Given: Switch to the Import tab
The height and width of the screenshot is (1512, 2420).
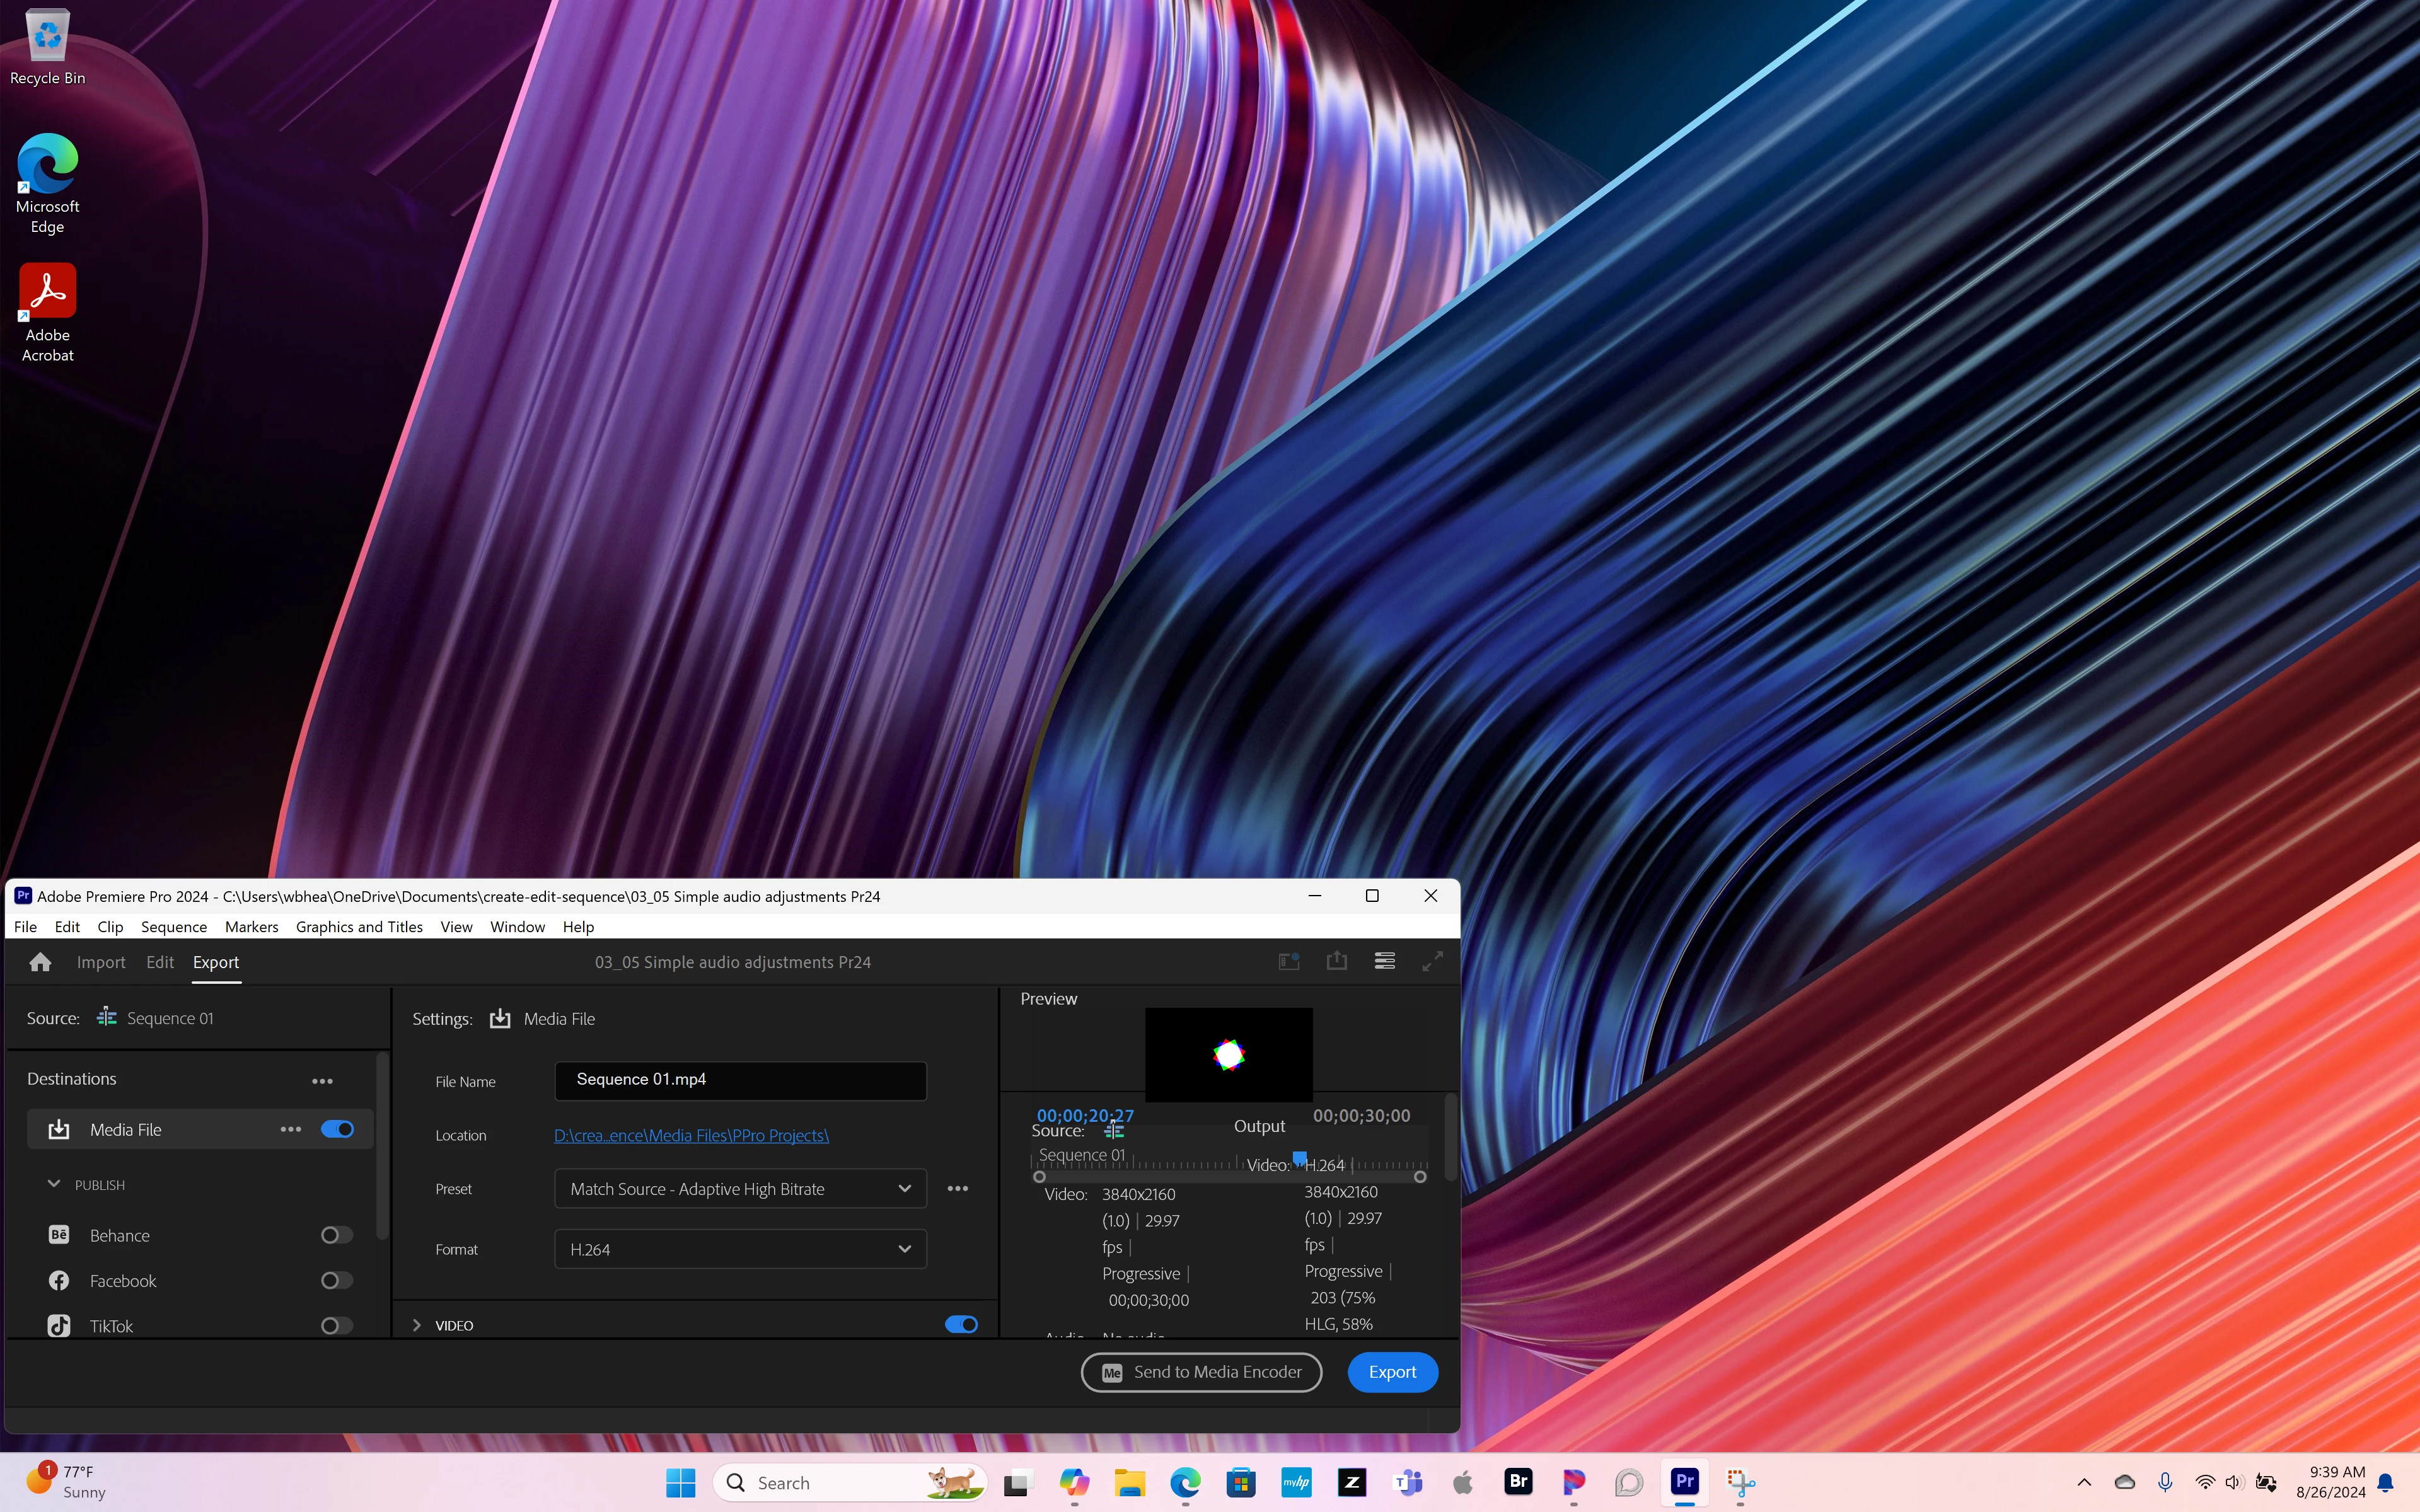Looking at the screenshot, I should point(101,962).
